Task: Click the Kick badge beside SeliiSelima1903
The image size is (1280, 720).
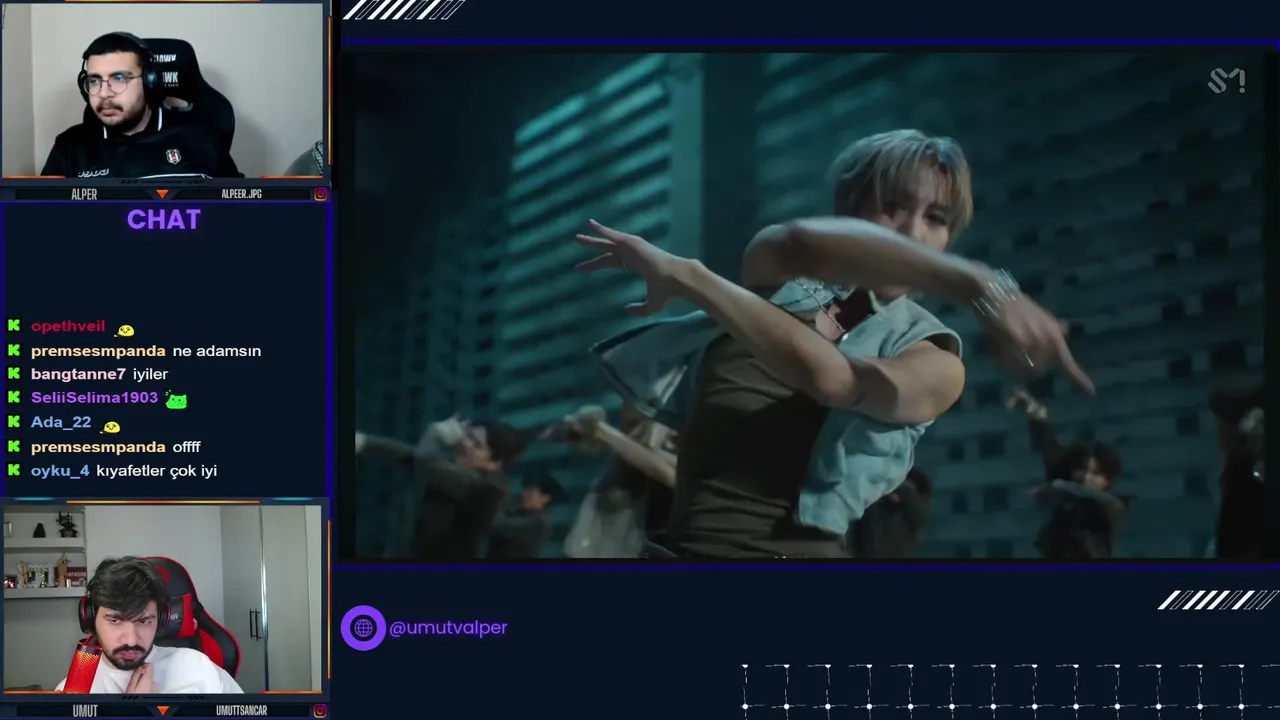Action: 14,398
